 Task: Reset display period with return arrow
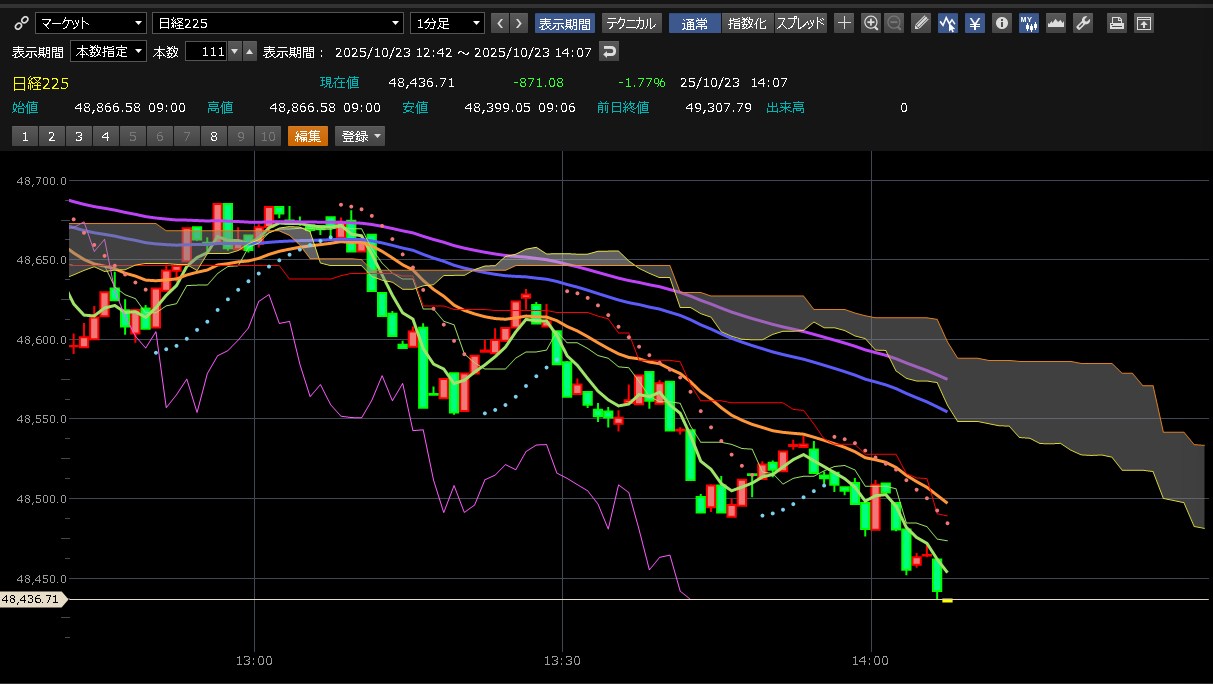click(609, 52)
